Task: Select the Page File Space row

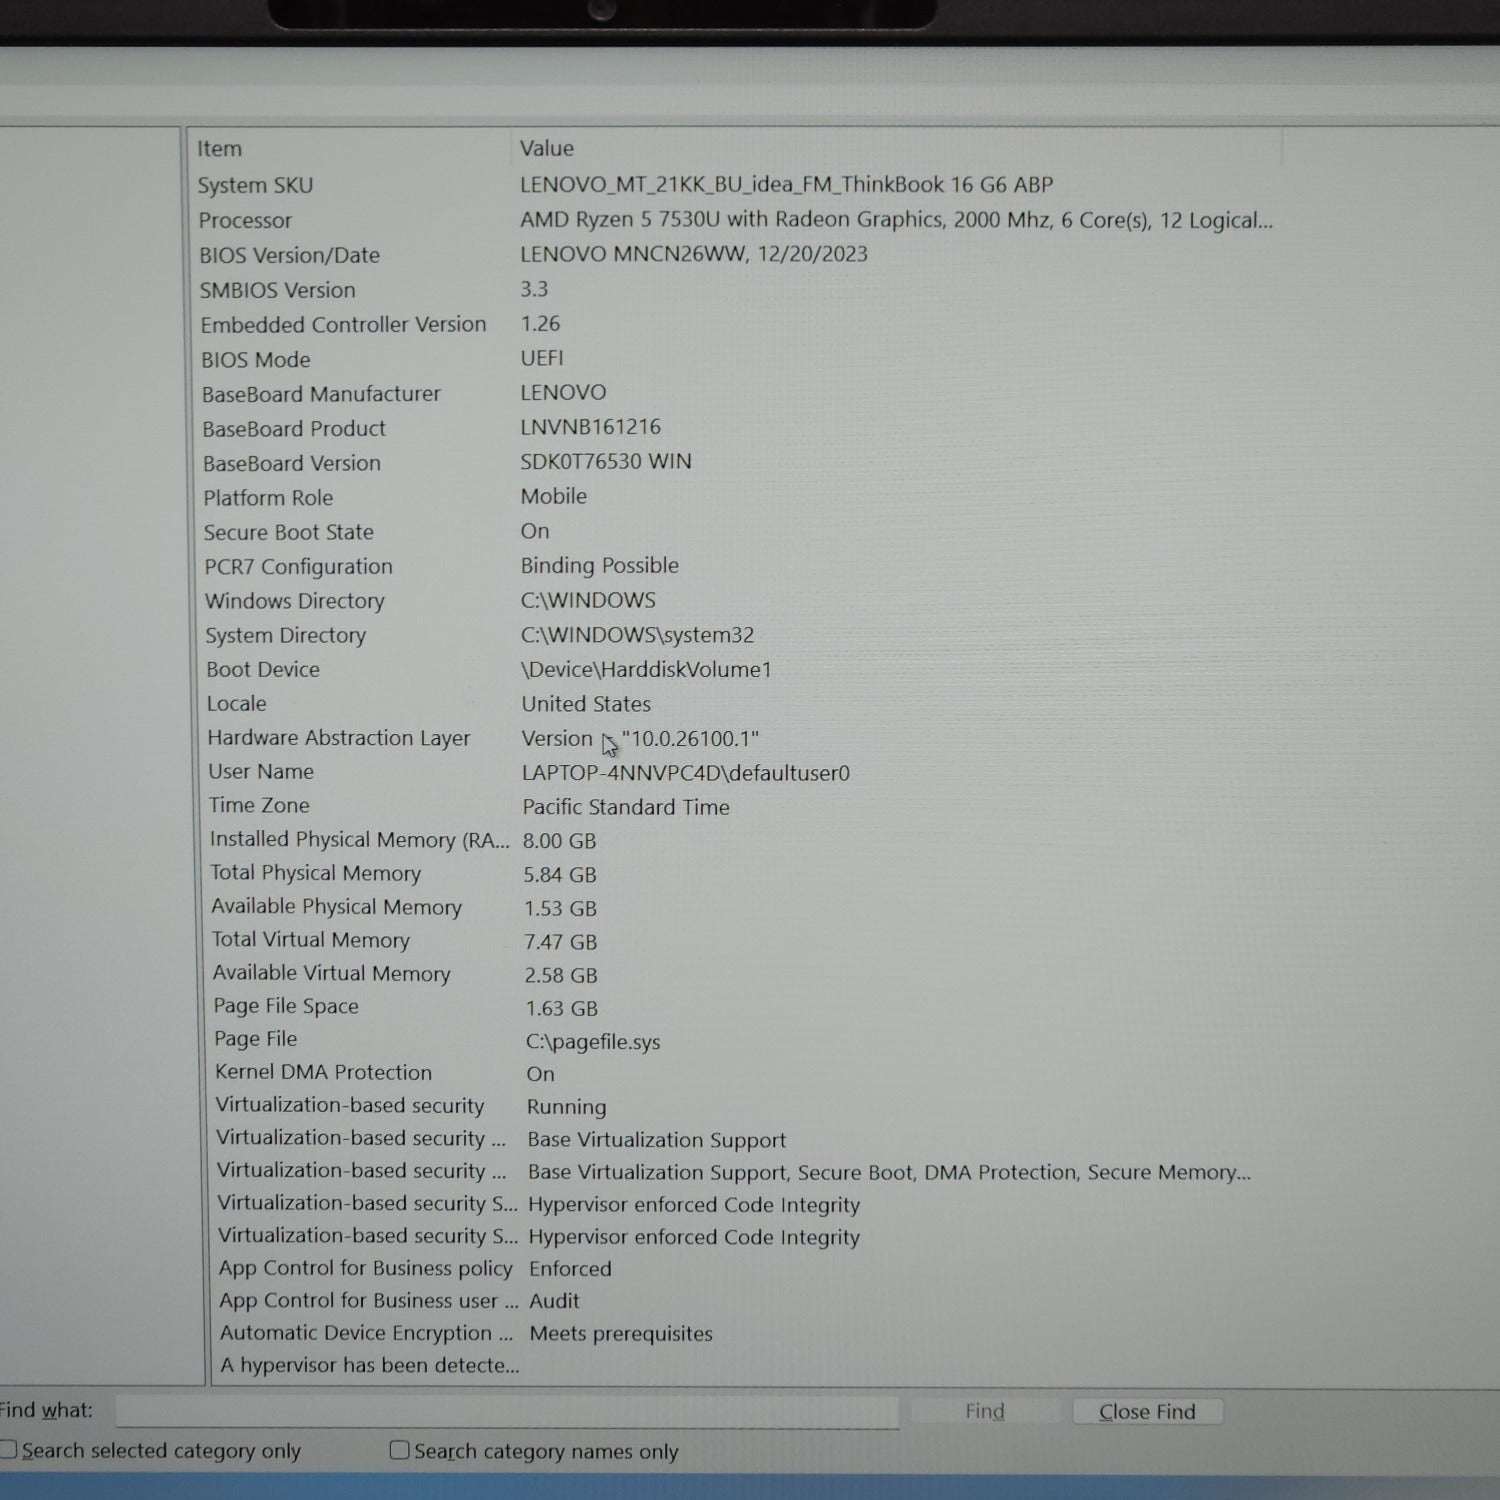Action: pos(286,1007)
